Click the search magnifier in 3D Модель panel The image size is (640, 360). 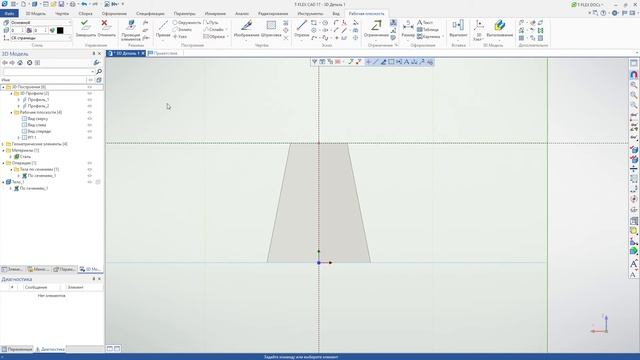point(99,71)
